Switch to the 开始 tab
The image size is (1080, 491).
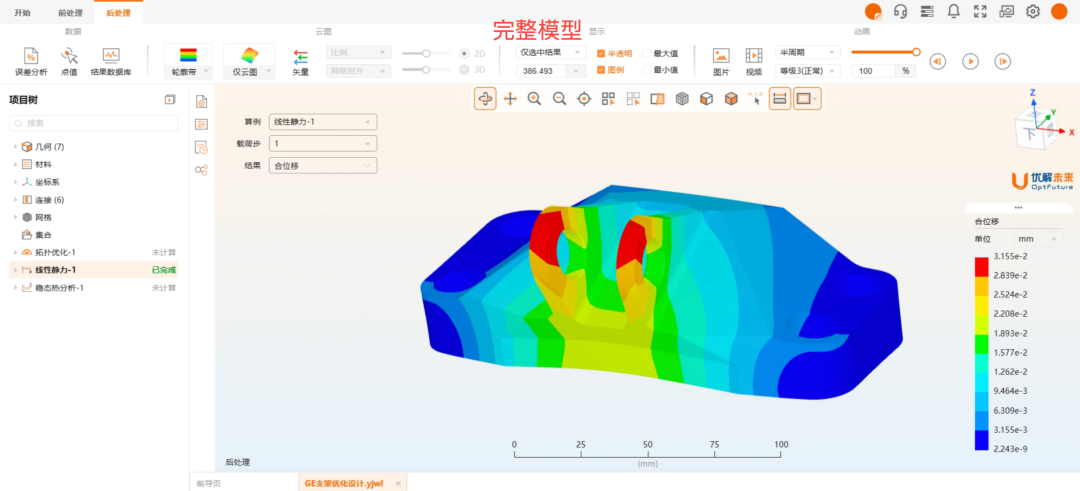22,12
